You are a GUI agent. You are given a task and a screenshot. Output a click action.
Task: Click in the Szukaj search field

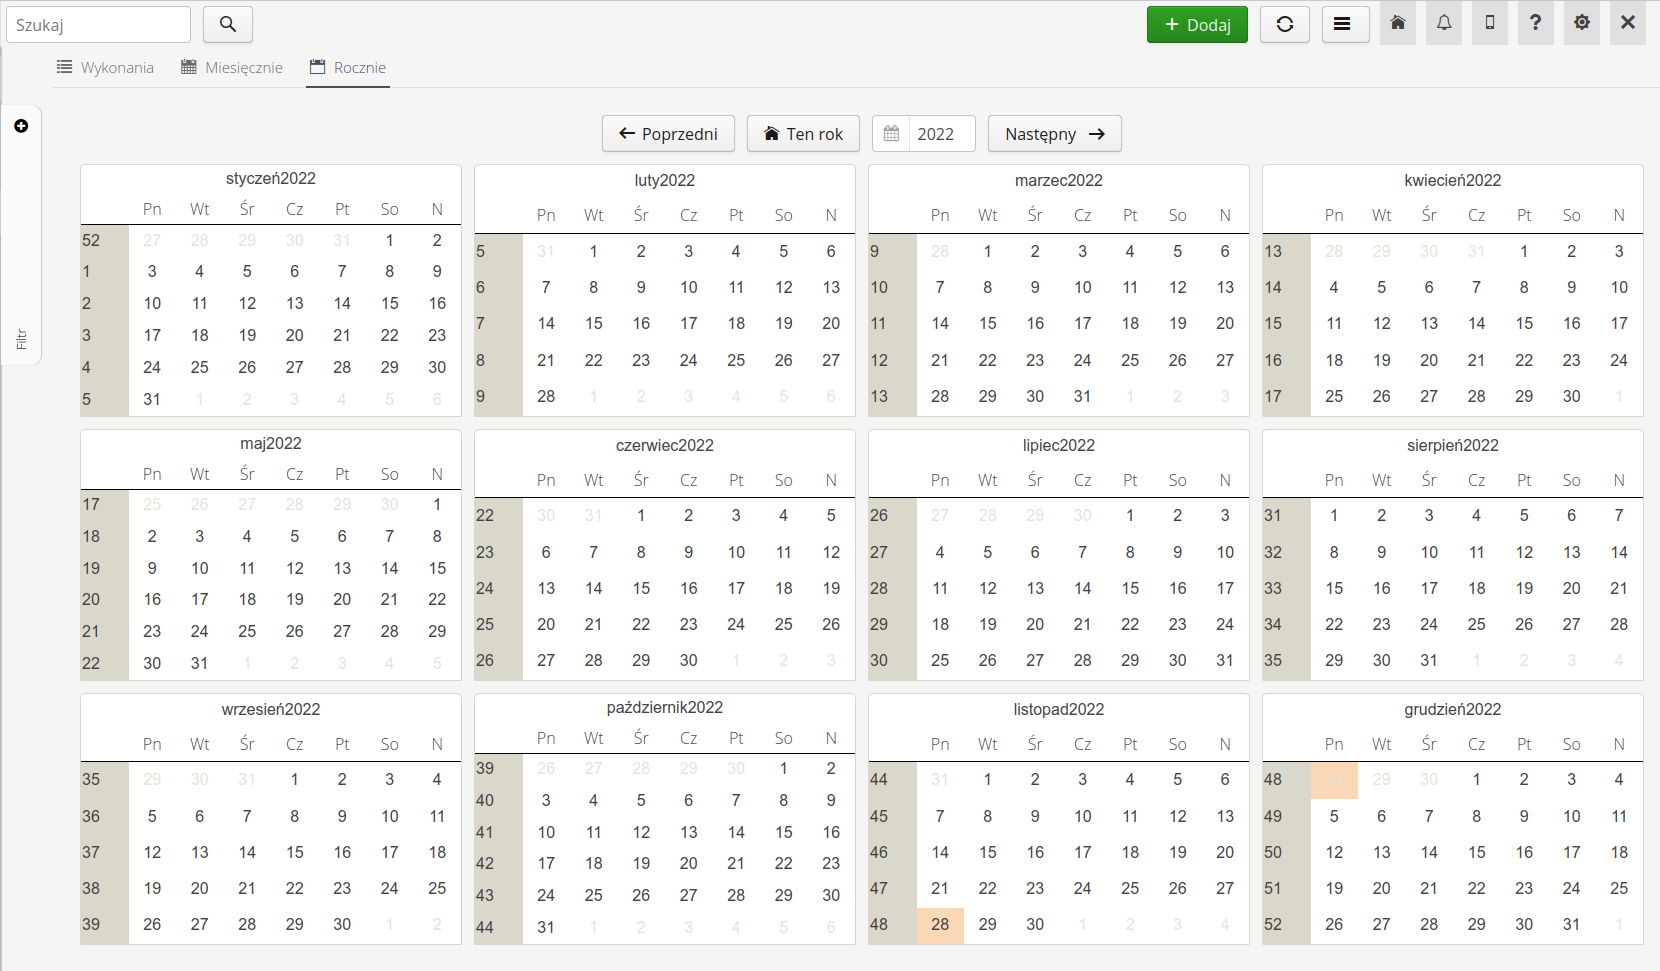98,25
